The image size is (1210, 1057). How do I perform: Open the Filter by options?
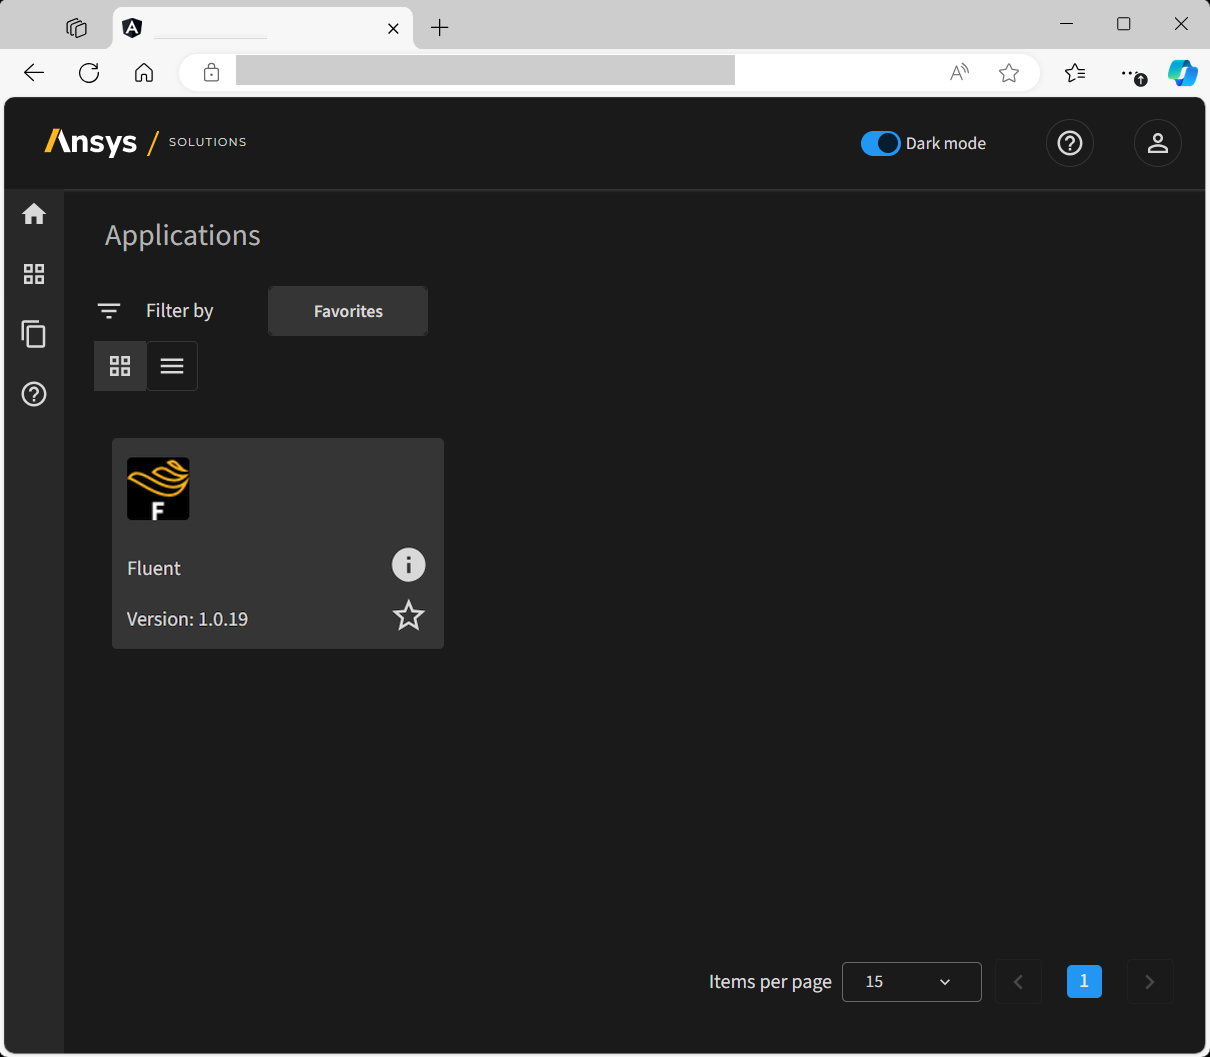pyautogui.click(x=108, y=311)
